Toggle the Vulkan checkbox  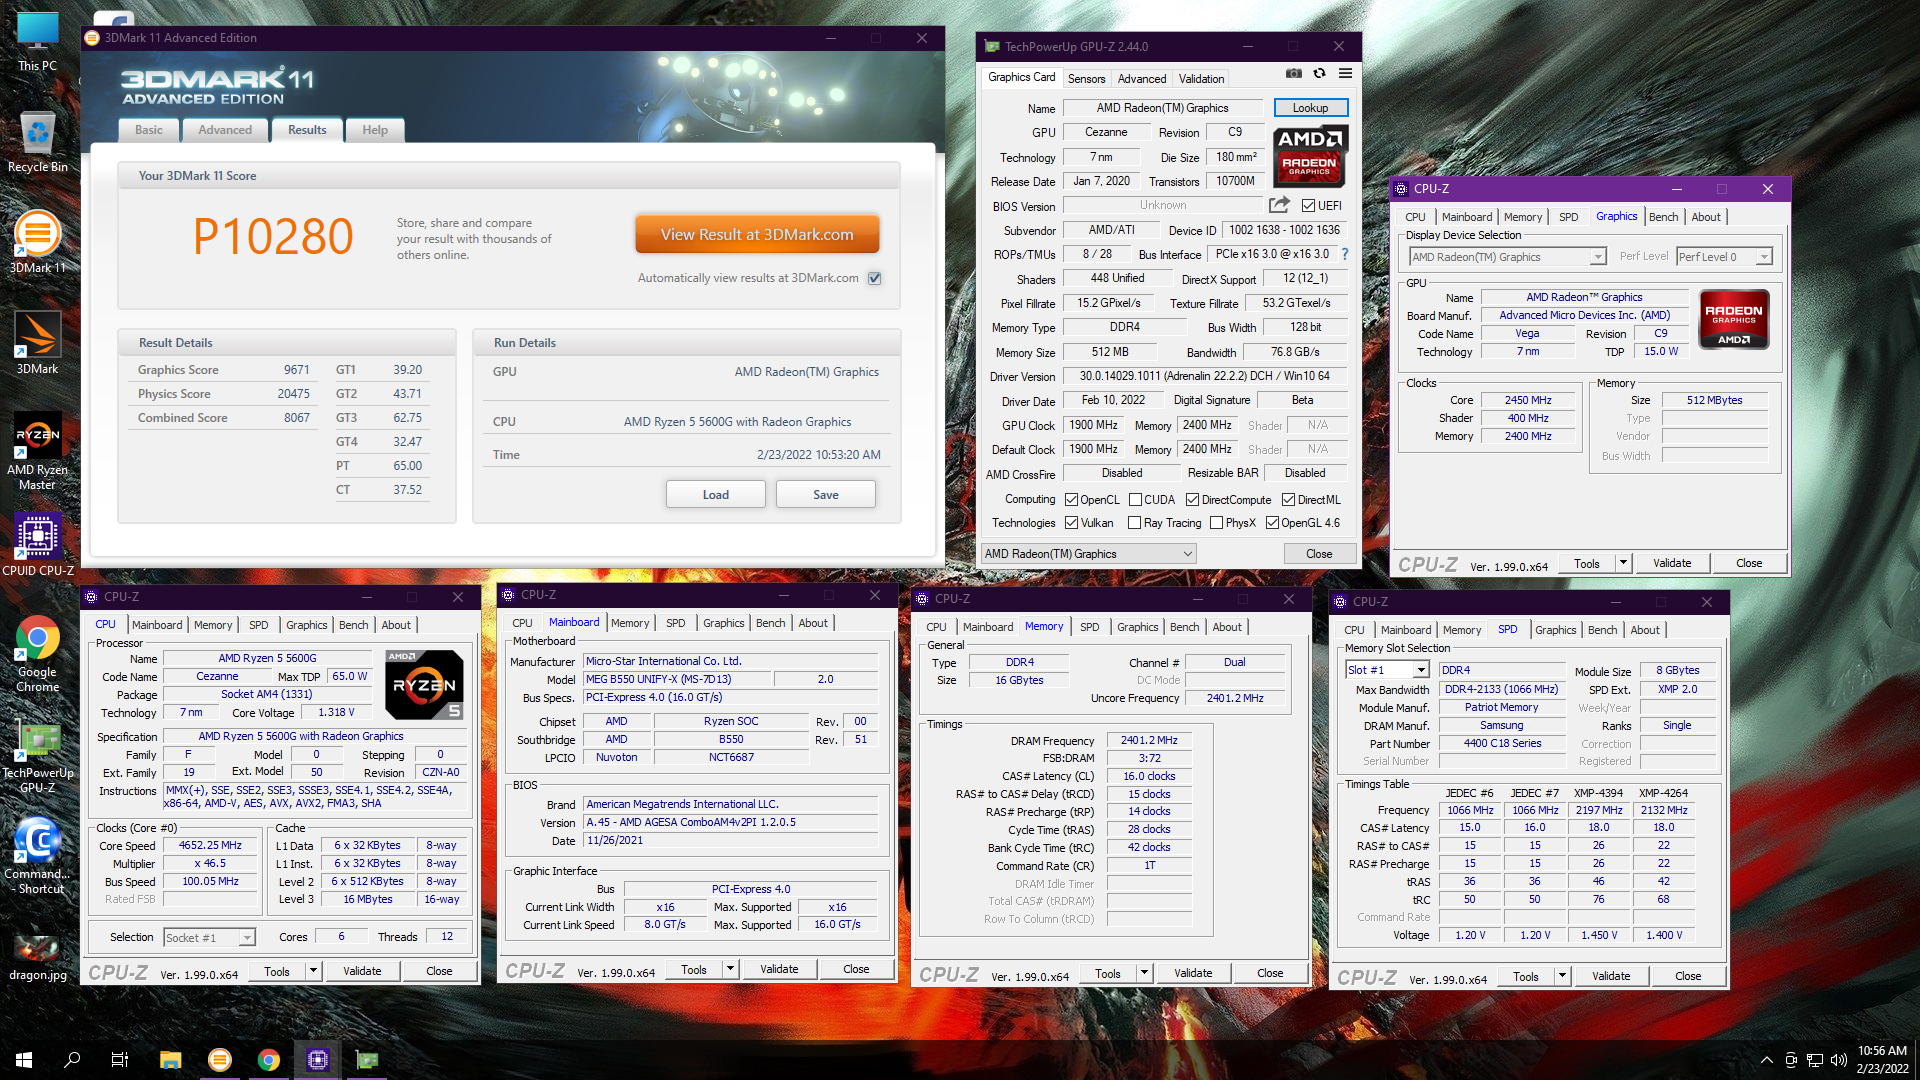[1072, 523]
